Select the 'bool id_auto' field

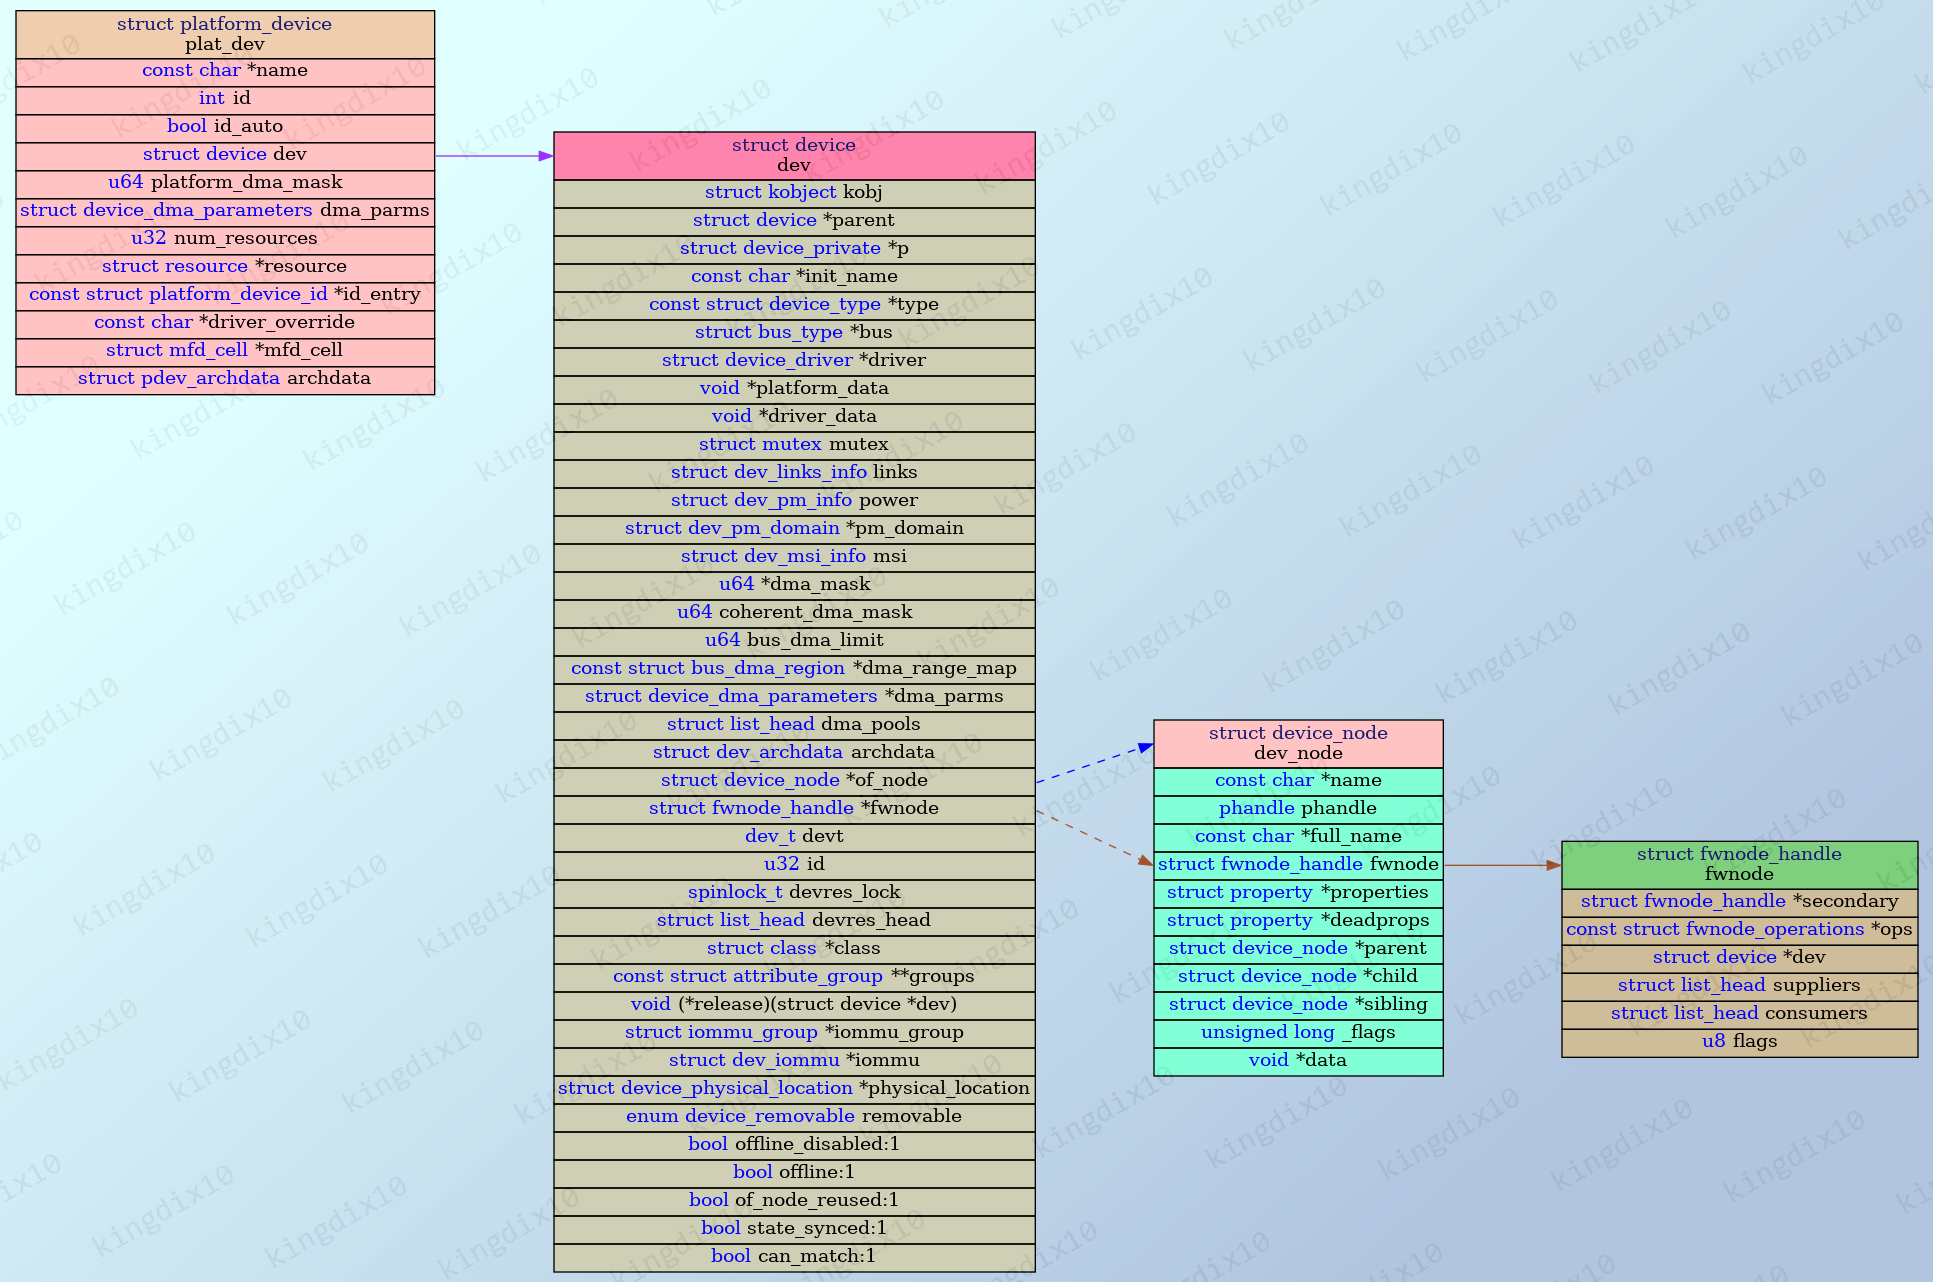[x=225, y=128]
